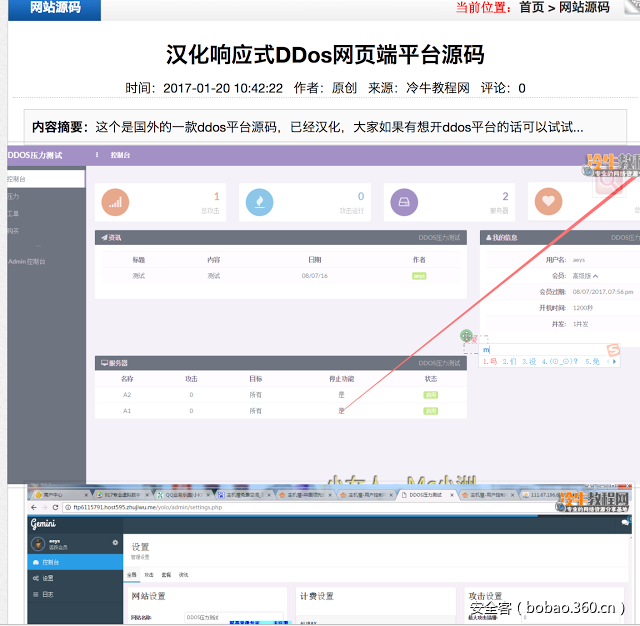This screenshot has height=626, width=640.
Task: Select the 套餐 settings tab
Action: [166, 575]
